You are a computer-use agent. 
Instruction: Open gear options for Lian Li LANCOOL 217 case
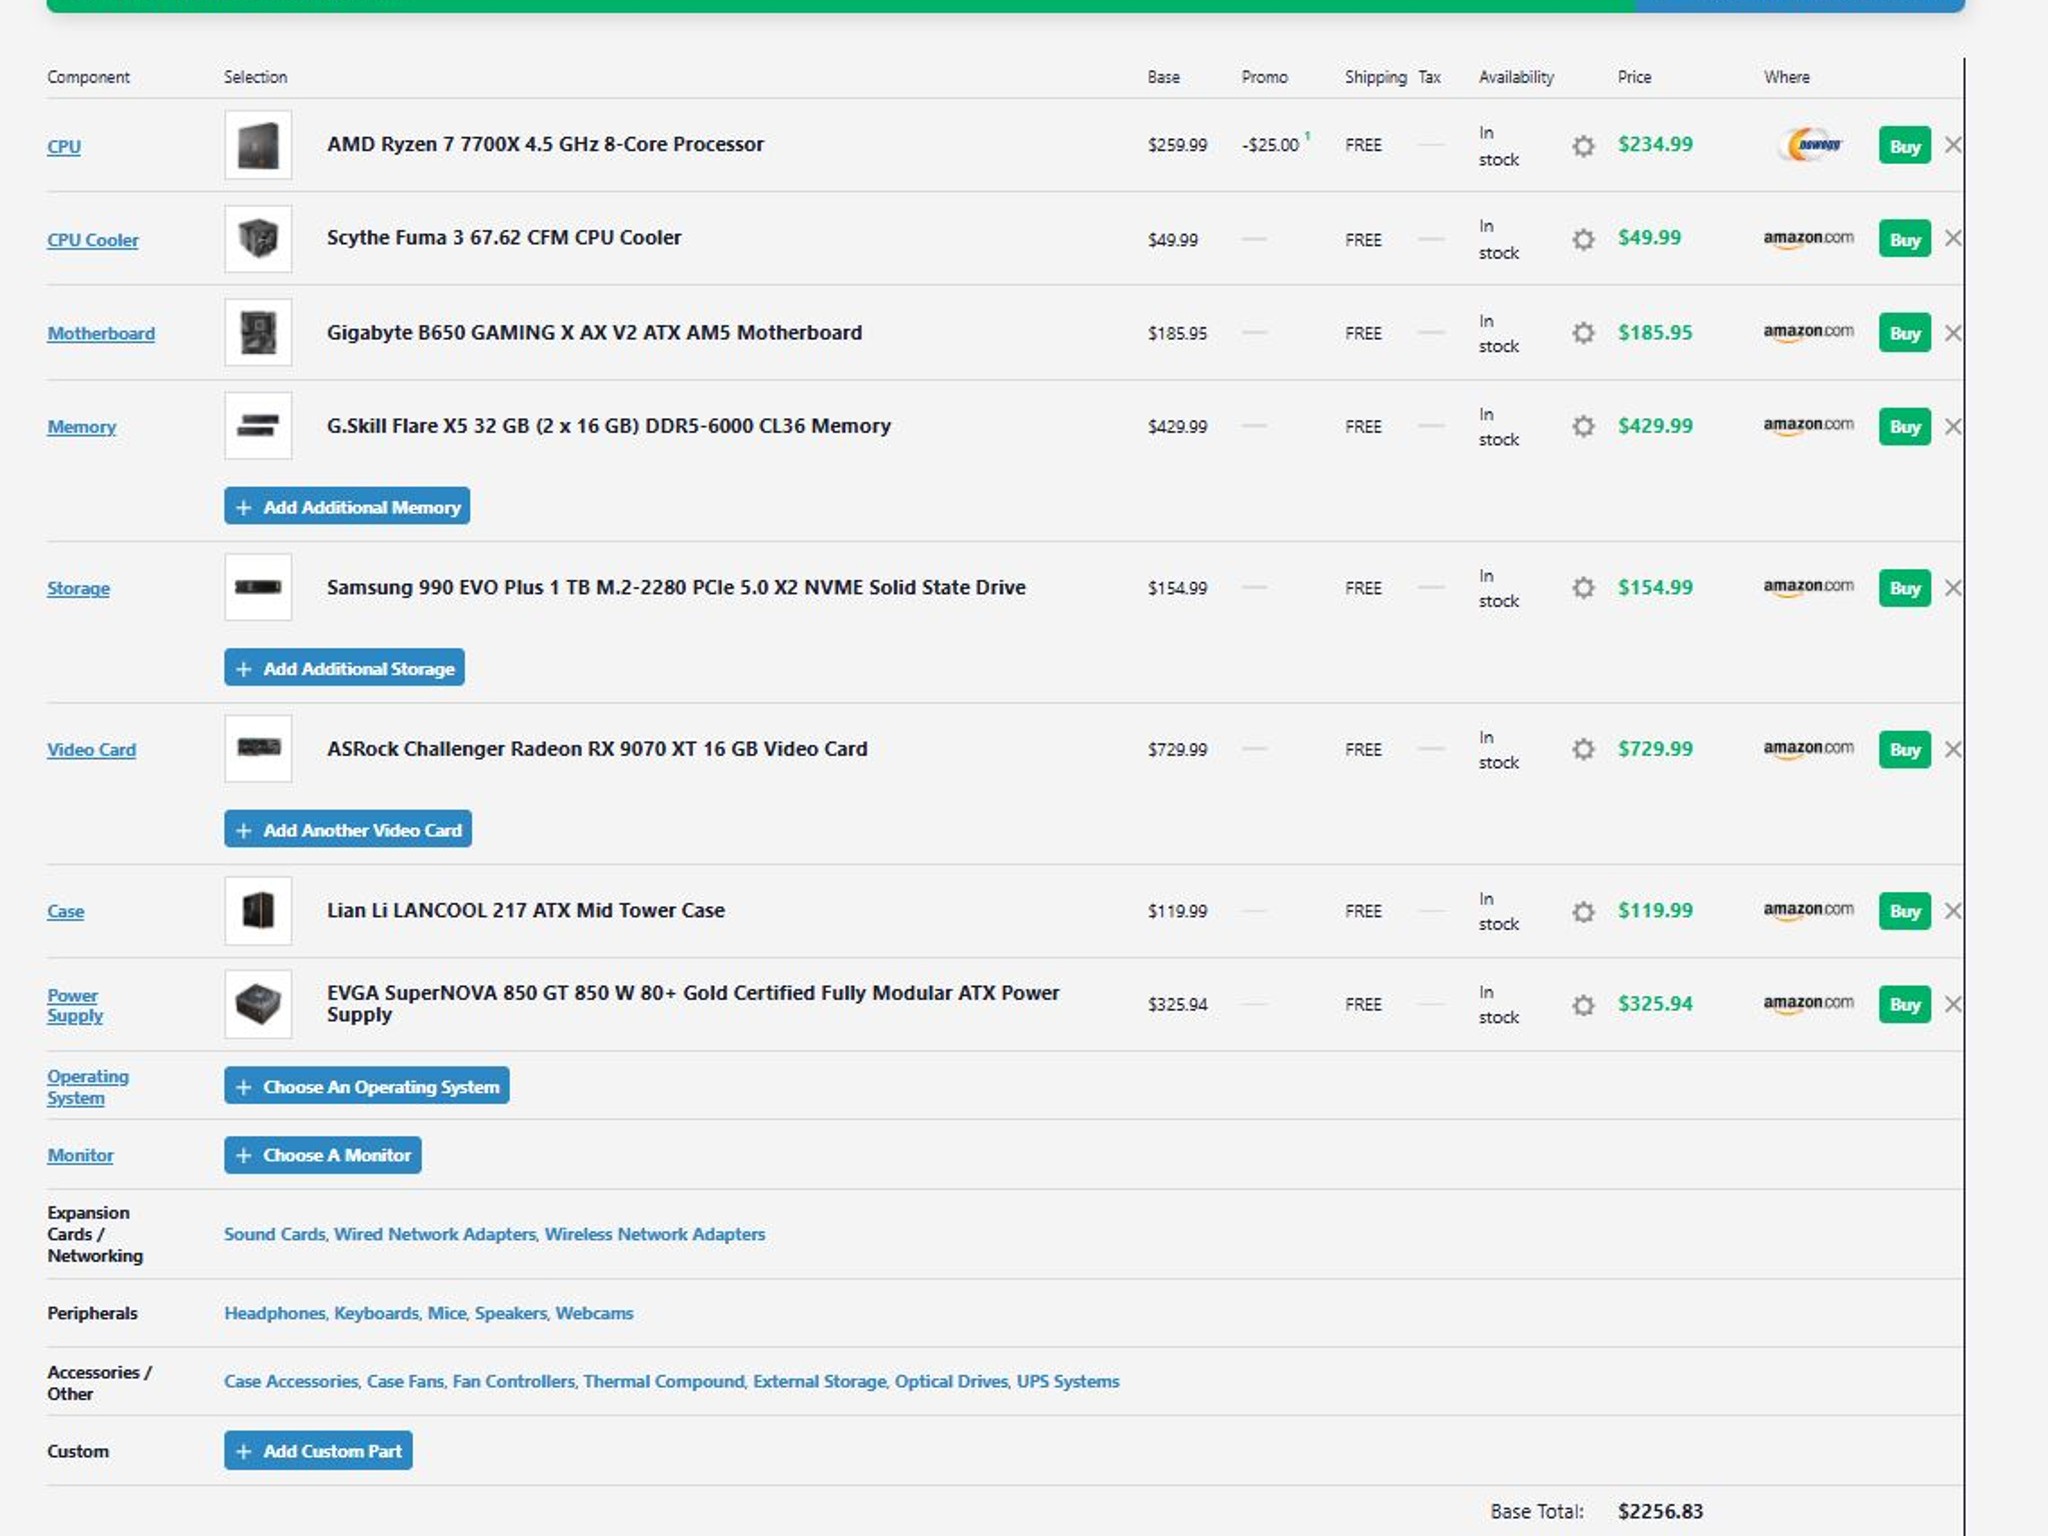[x=1582, y=912]
